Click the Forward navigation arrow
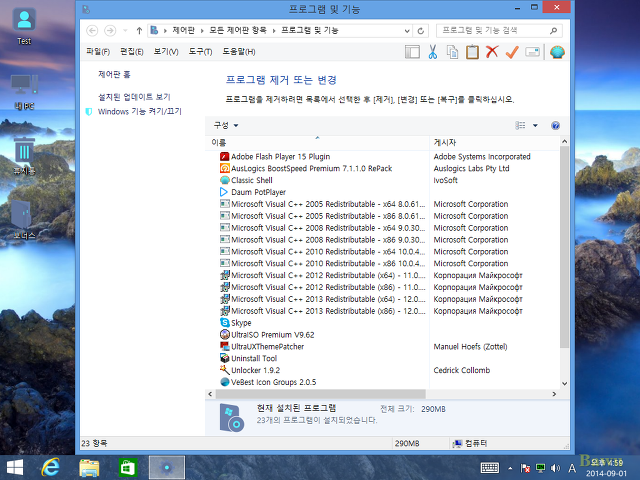This screenshot has width=640, height=480. [110, 31]
